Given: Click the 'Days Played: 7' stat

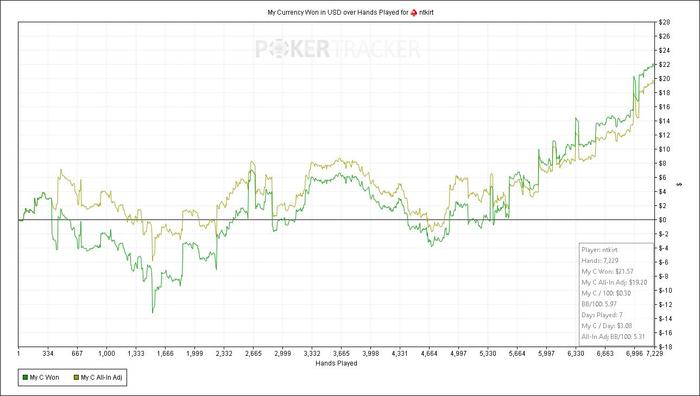Looking at the screenshot, I should [602, 315].
